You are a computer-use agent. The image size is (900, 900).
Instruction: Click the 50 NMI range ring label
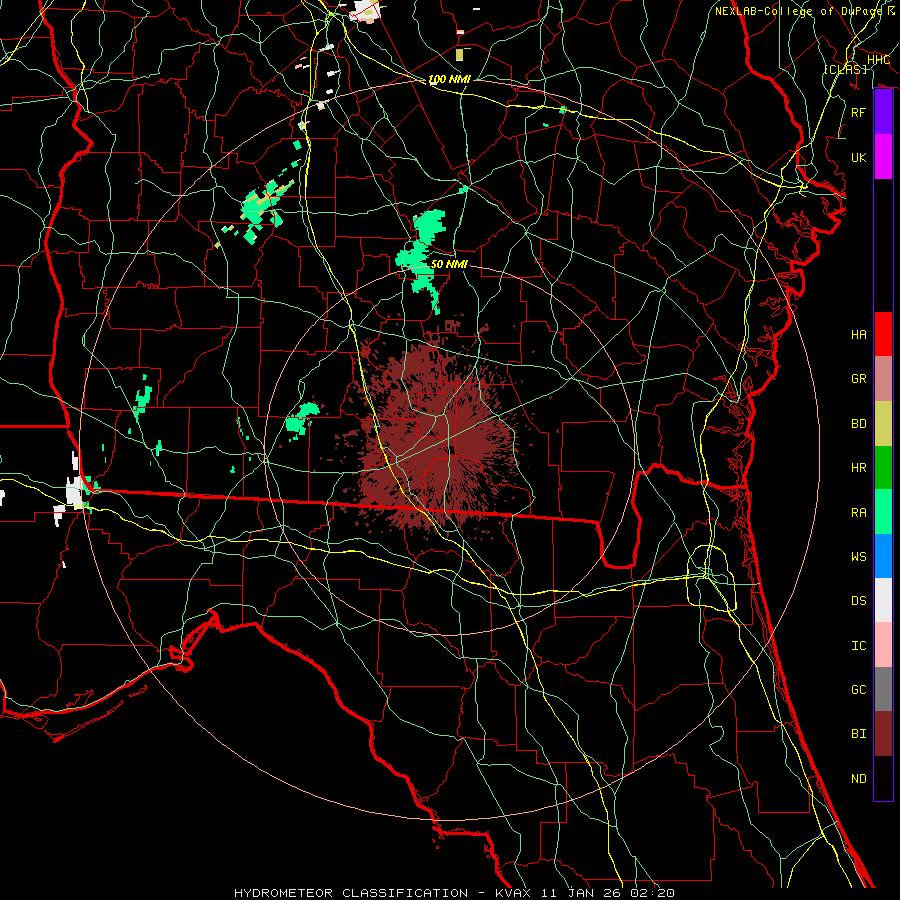(449, 264)
